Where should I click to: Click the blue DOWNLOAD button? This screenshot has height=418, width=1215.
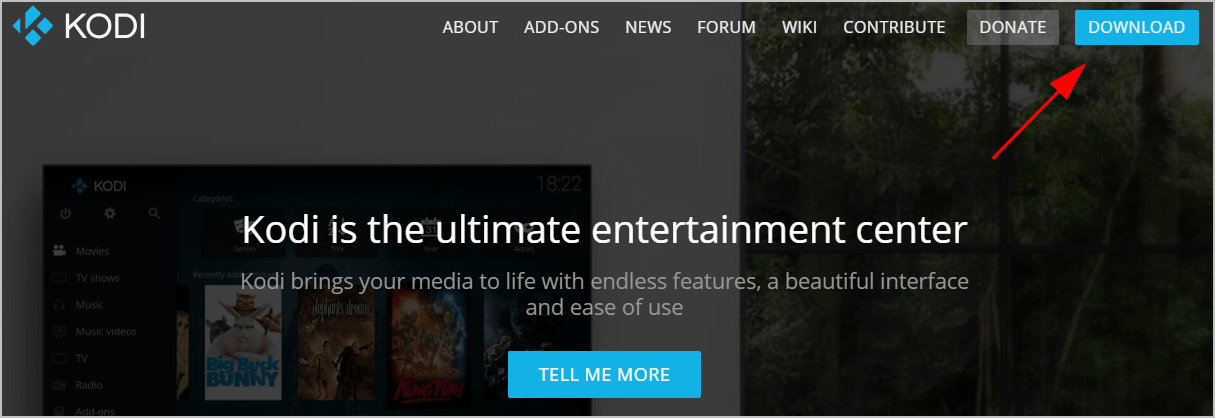(x=1136, y=27)
